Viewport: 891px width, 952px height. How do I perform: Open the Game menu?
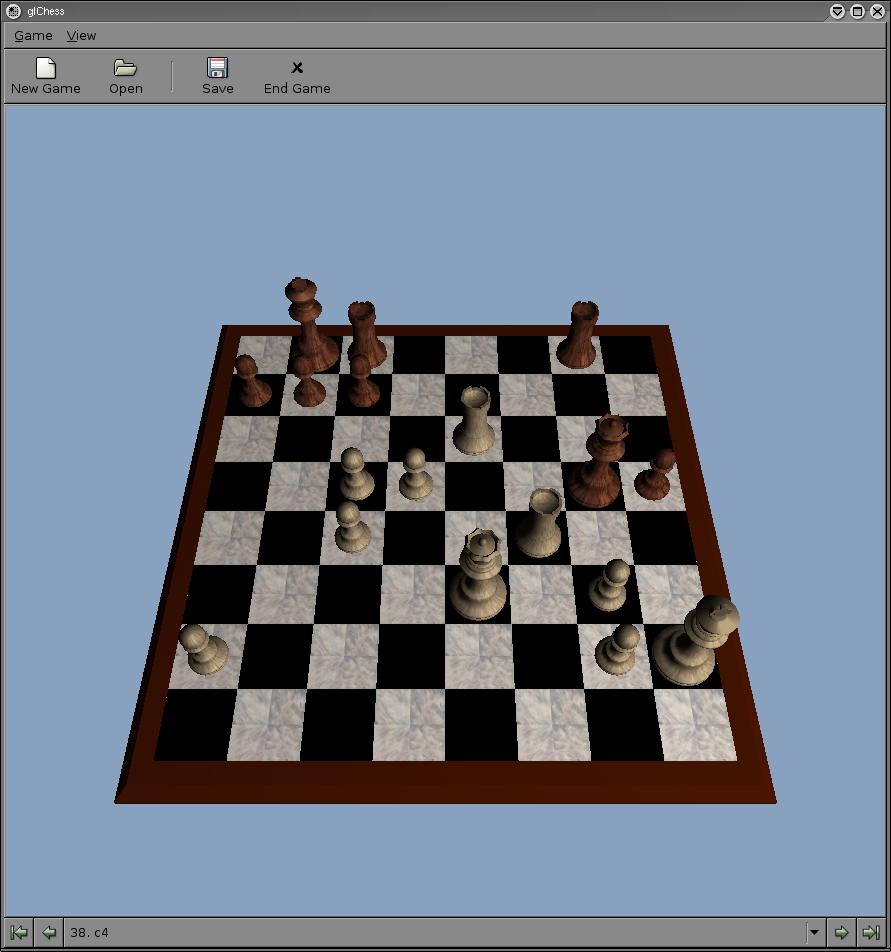pos(33,36)
